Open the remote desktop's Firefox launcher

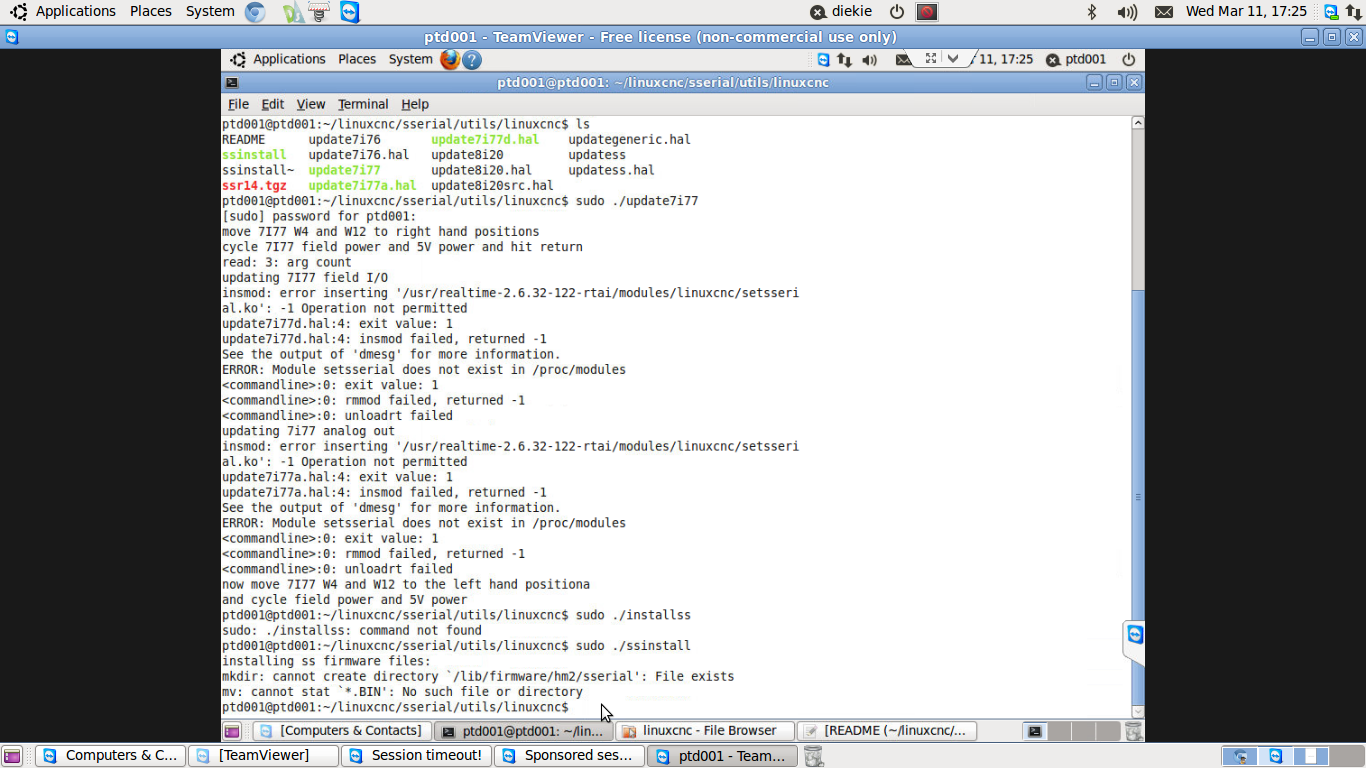450,60
